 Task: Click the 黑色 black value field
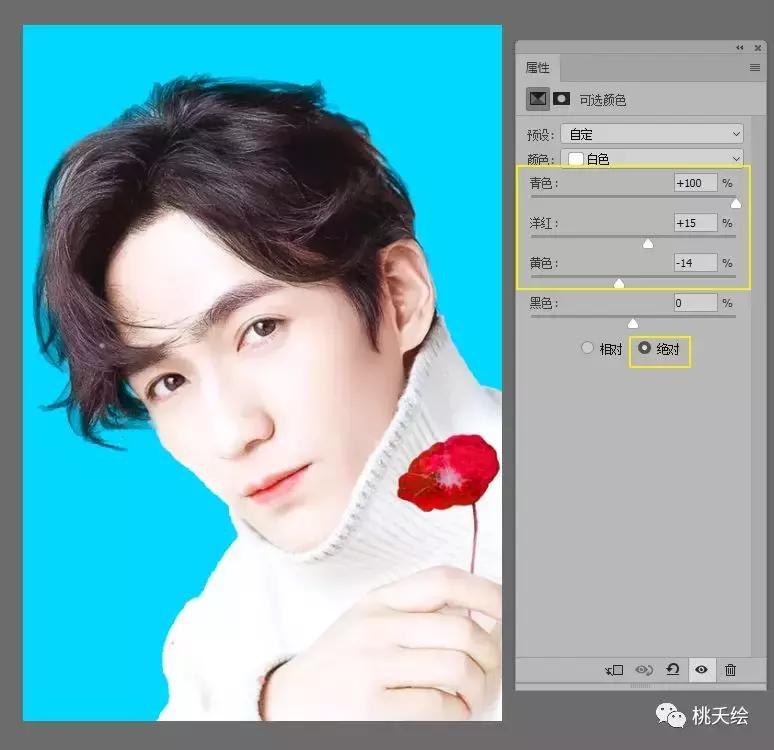[696, 303]
